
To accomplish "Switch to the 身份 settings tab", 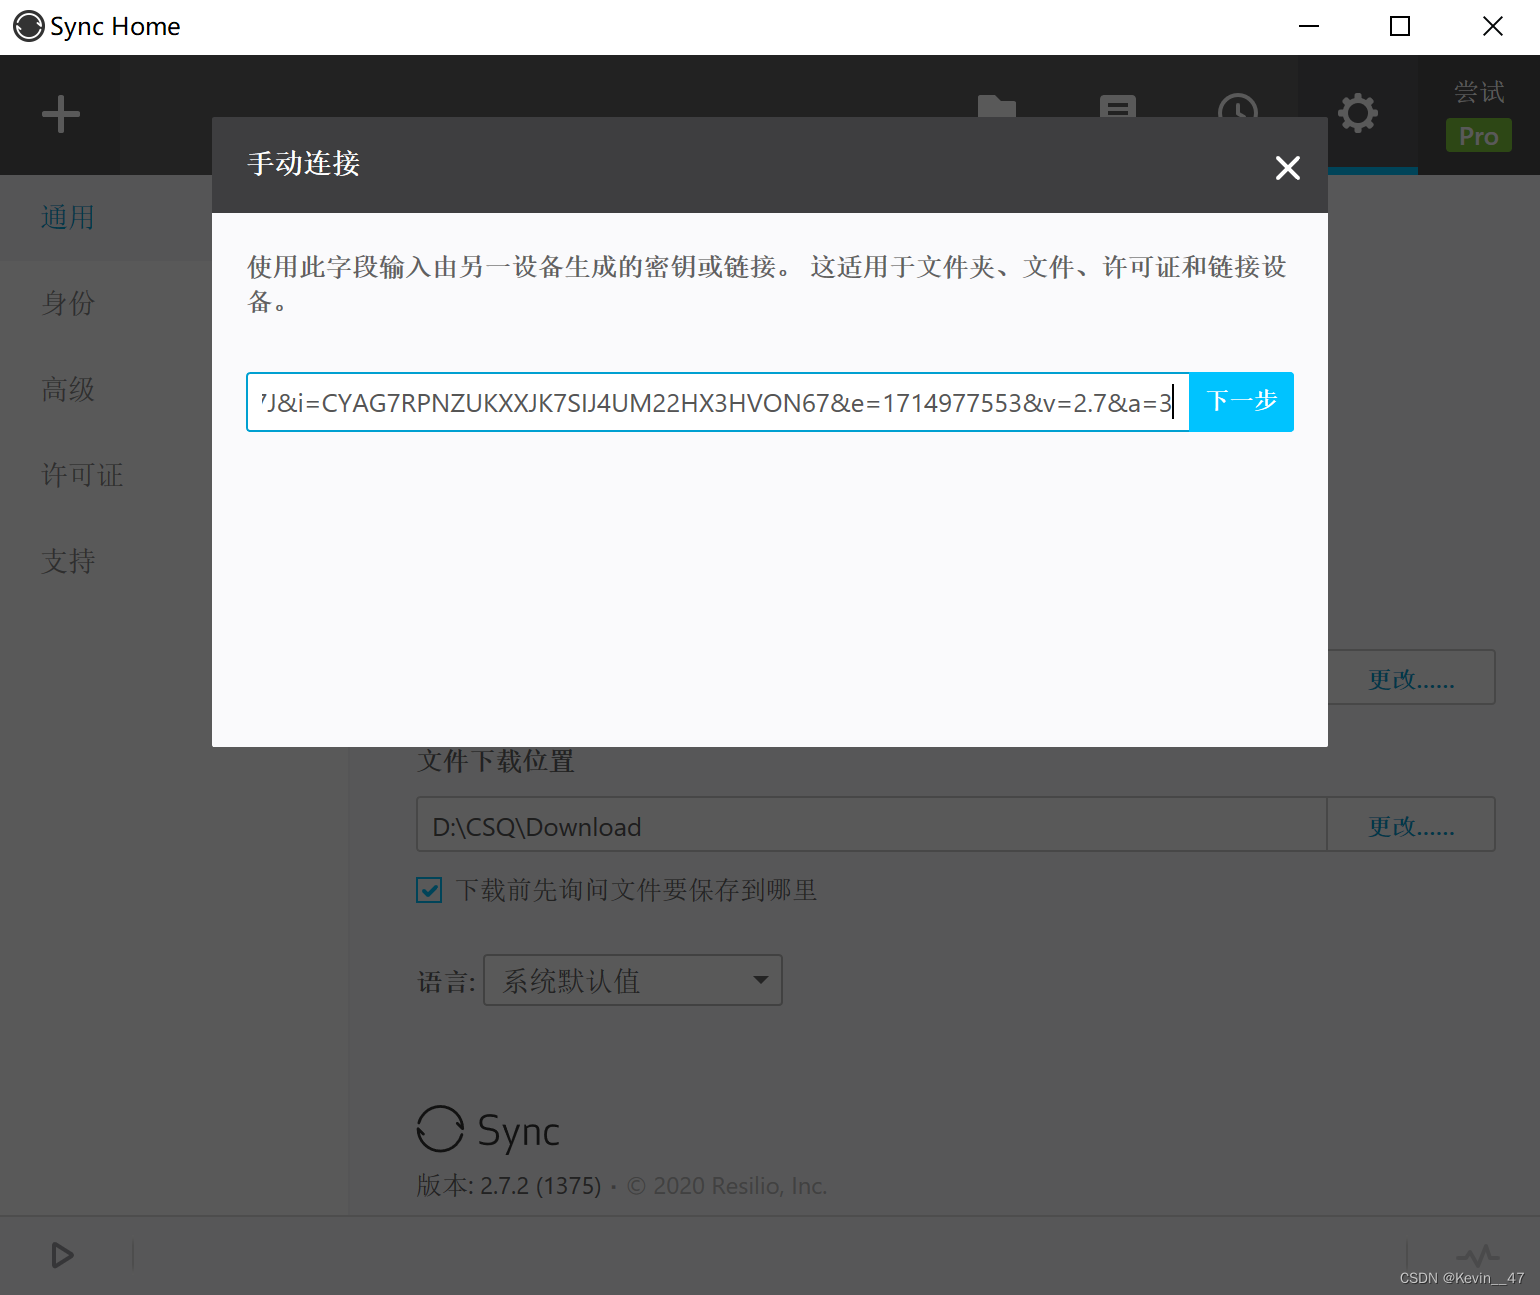I will [68, 304].
